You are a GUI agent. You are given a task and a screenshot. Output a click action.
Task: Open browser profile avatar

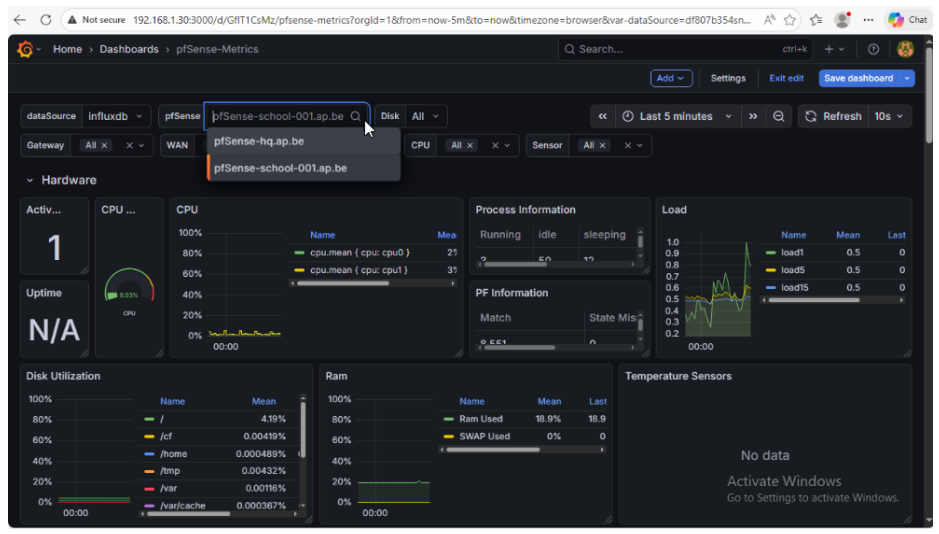click(842, 20)
